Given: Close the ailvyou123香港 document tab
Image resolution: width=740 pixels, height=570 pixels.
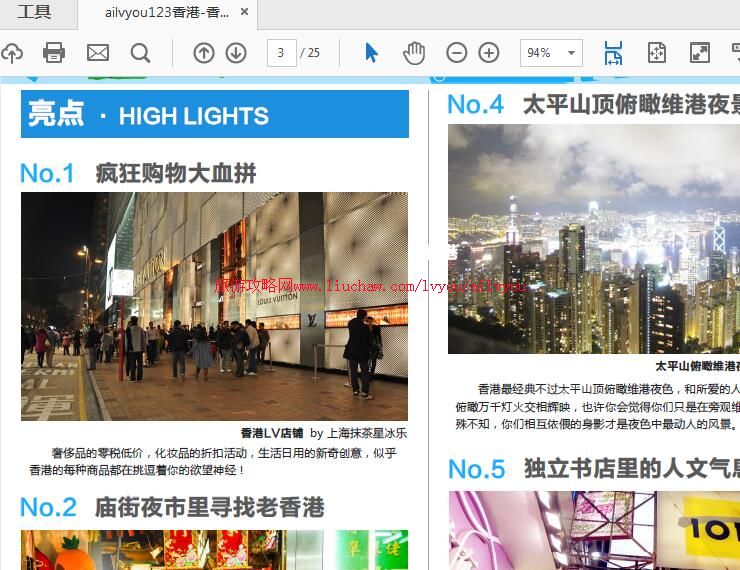Looking at the screenshot, I should point(245,13).
